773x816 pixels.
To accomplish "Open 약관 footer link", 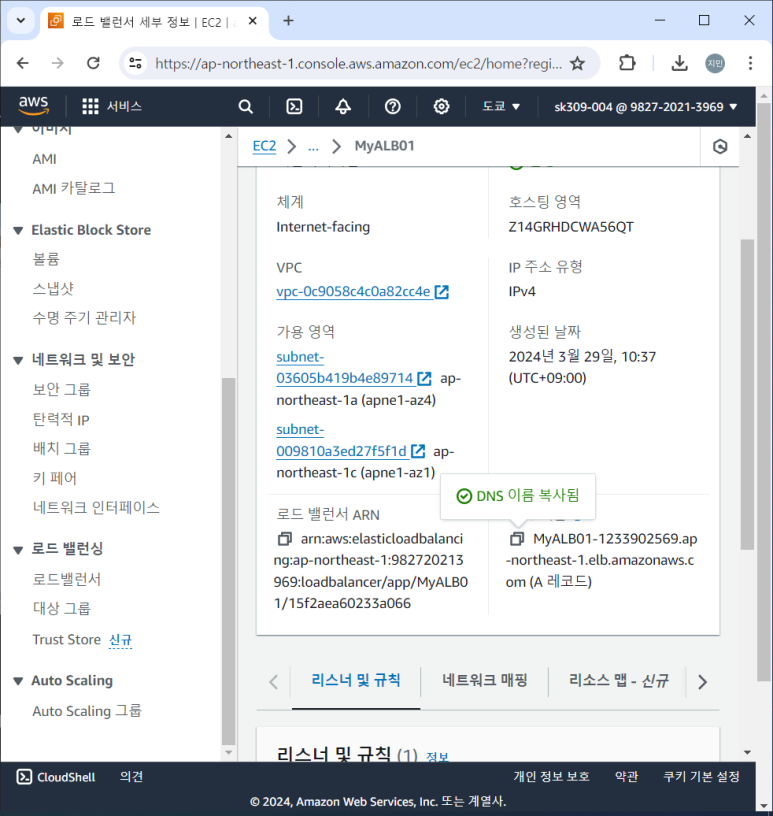I will (x=626, y=776).
